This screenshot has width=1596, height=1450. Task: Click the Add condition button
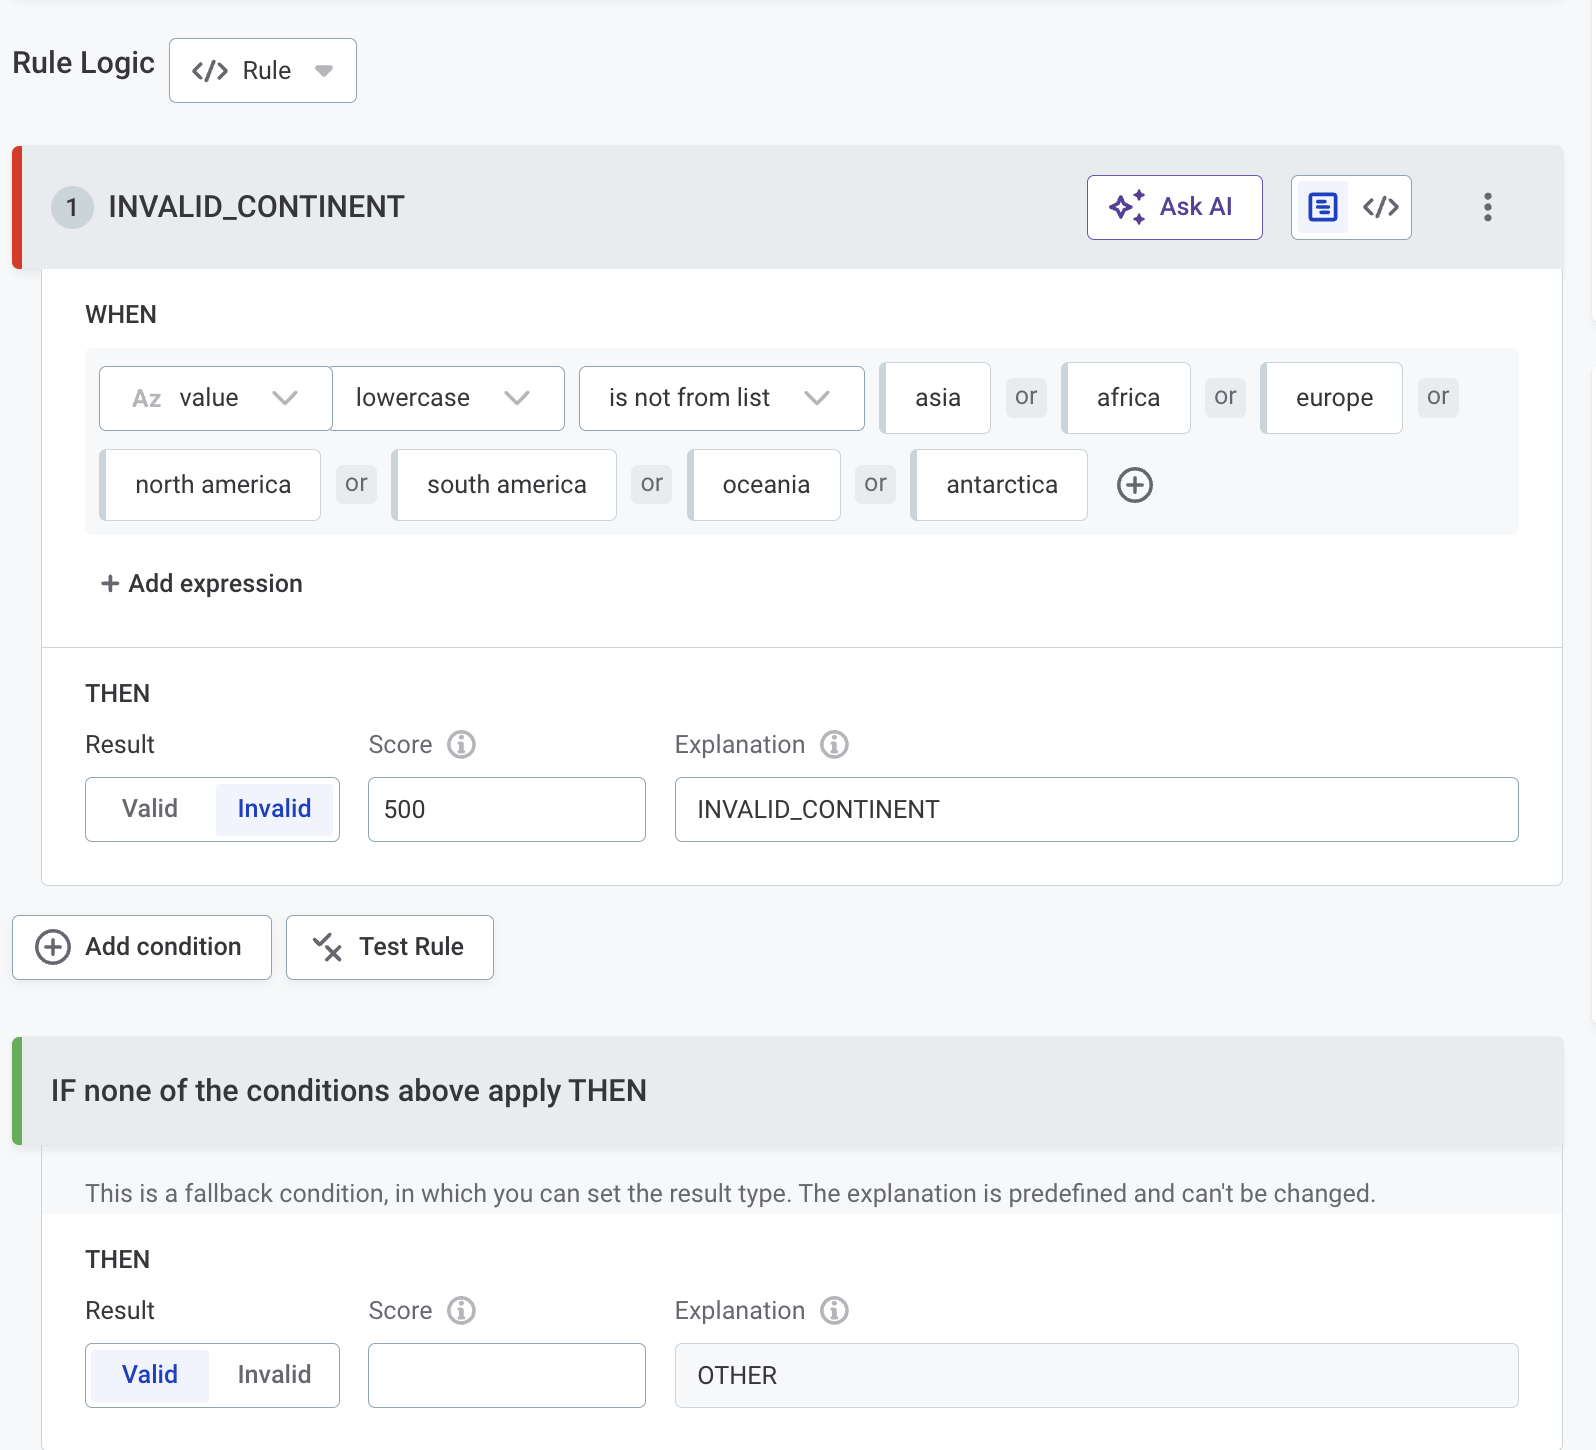(142, 947)
